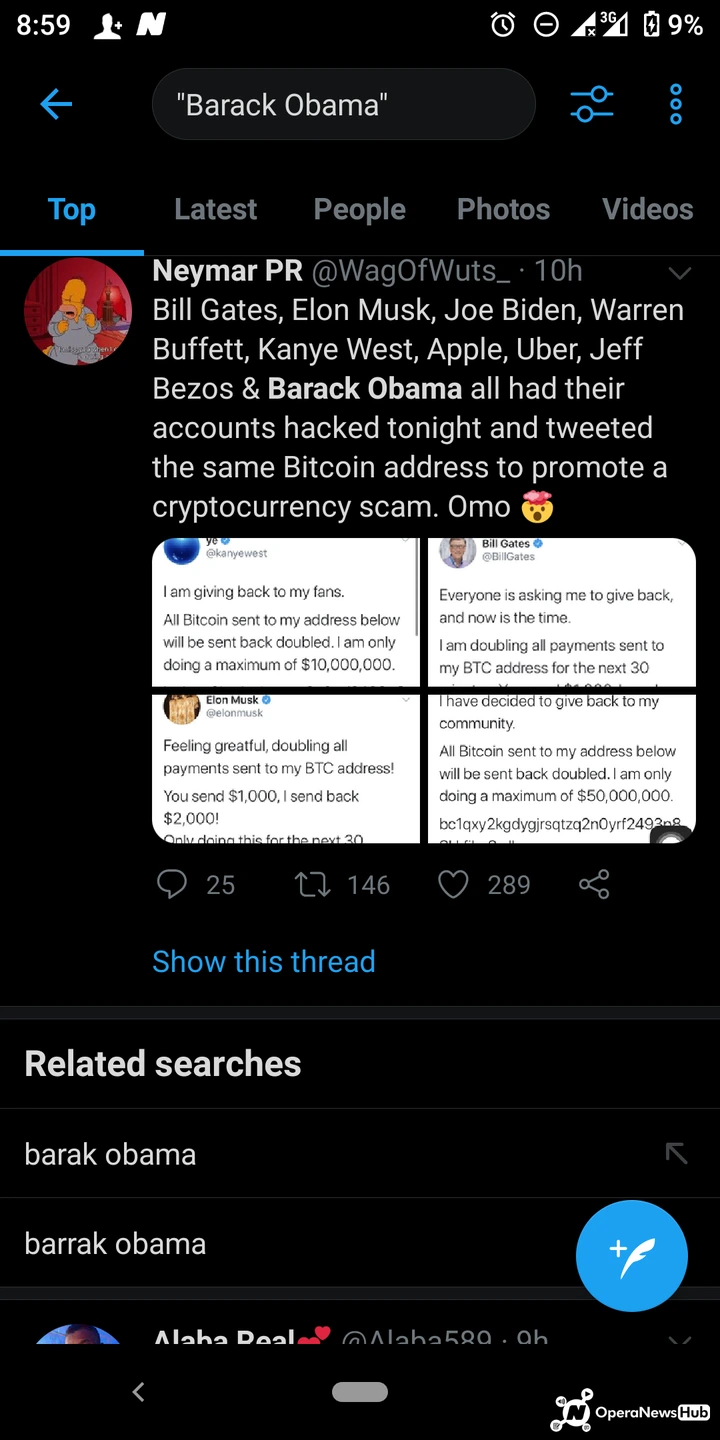Open search filter settings icon
Image resolution: width=720 pixels, height=1440 pixels.
pyautogui.click(x=591, y=104)
